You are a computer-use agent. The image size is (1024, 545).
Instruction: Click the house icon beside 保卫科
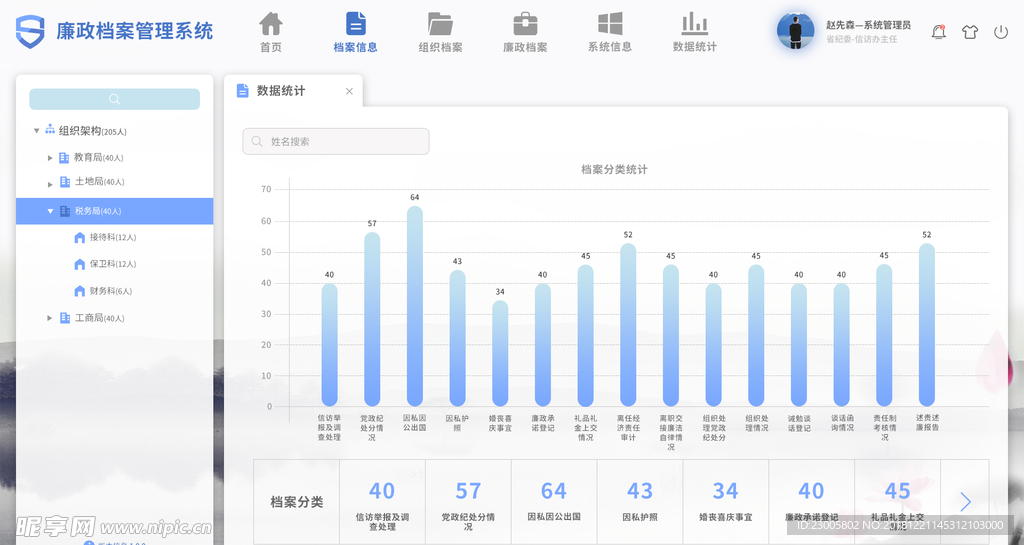click(80, 264)
